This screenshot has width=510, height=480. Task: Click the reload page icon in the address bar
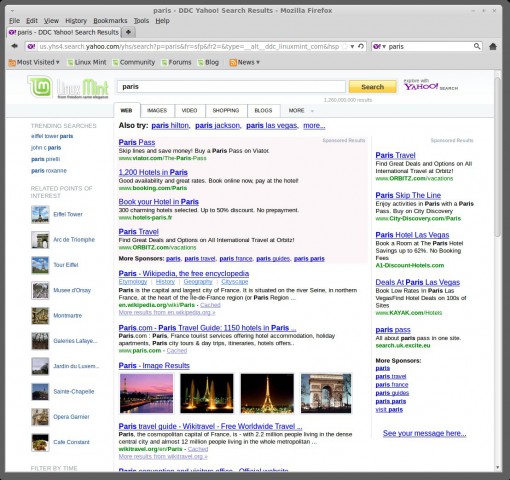pos(361,46)
